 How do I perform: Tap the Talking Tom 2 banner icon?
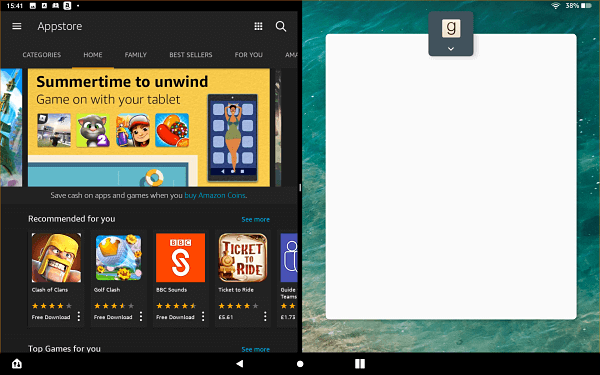pyautogui.click(x=93, y=130)
